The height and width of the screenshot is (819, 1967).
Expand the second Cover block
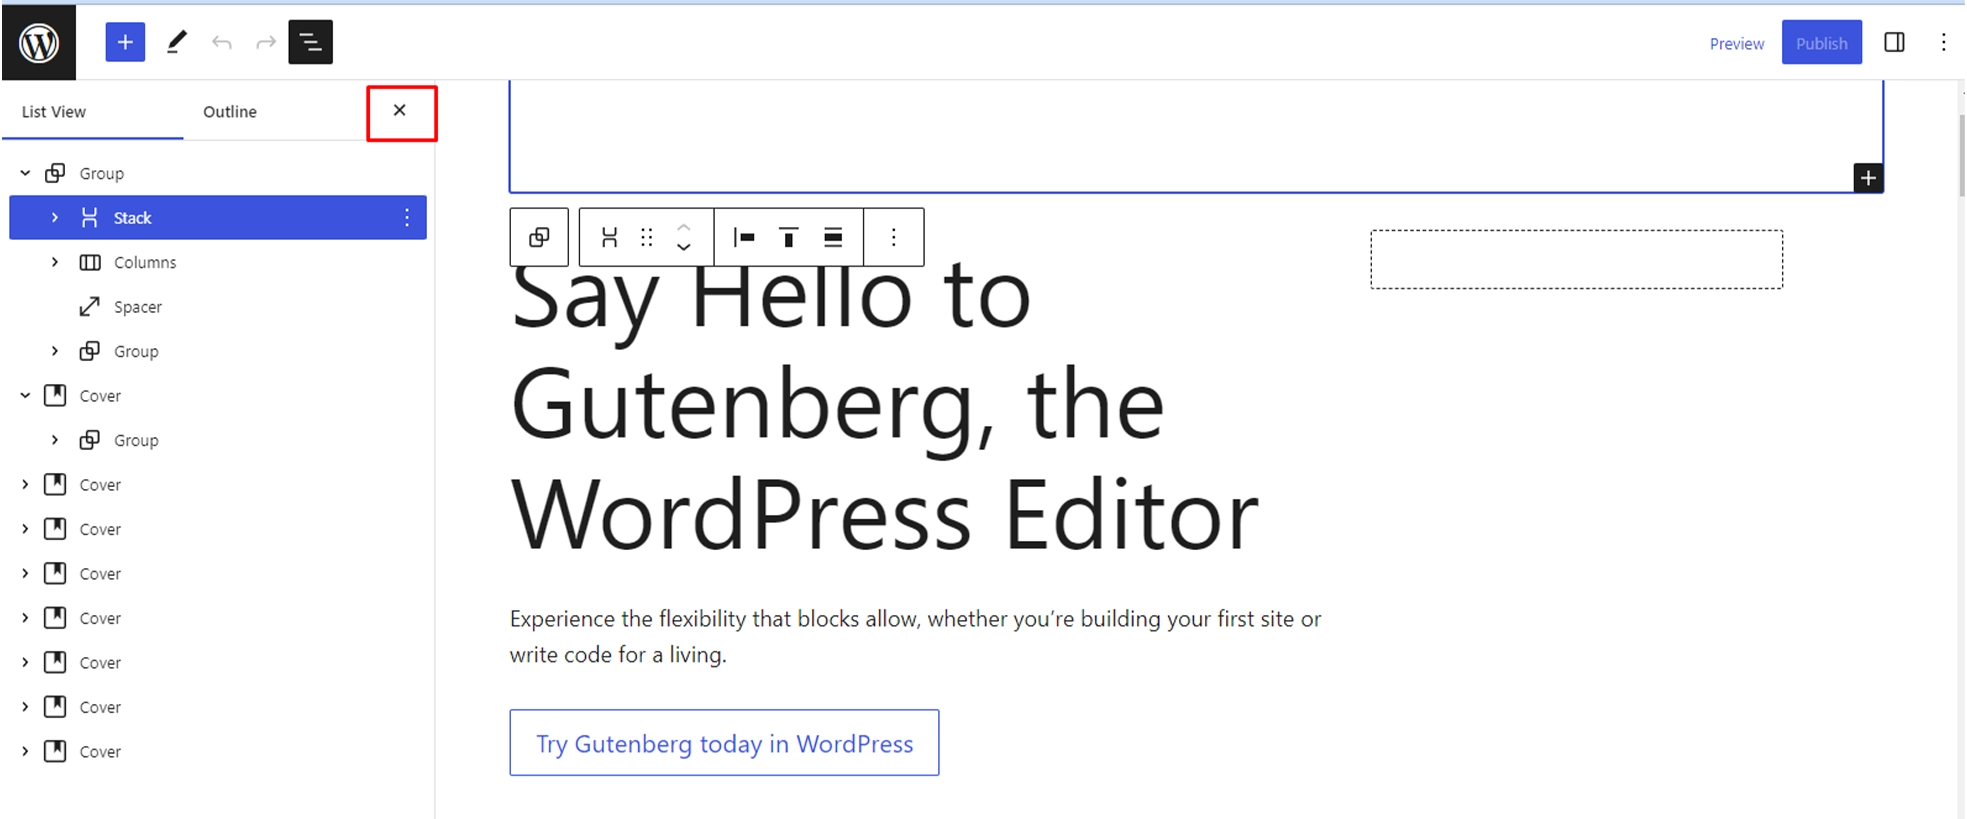click(25, 484)
